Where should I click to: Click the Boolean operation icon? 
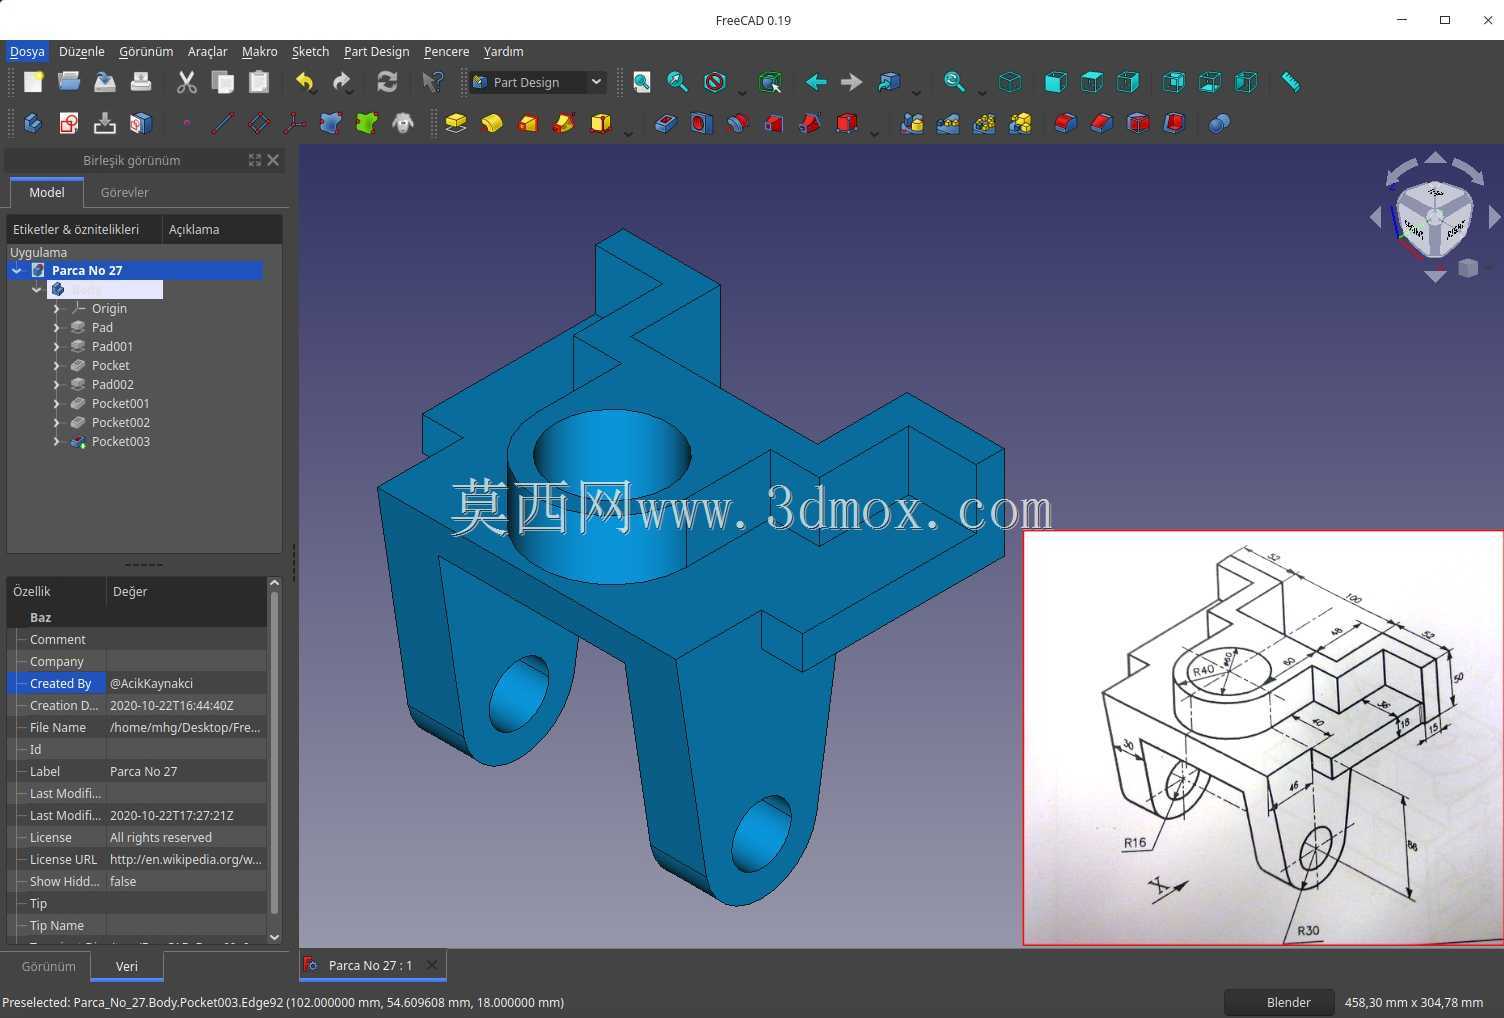[x=1219, y=123]
